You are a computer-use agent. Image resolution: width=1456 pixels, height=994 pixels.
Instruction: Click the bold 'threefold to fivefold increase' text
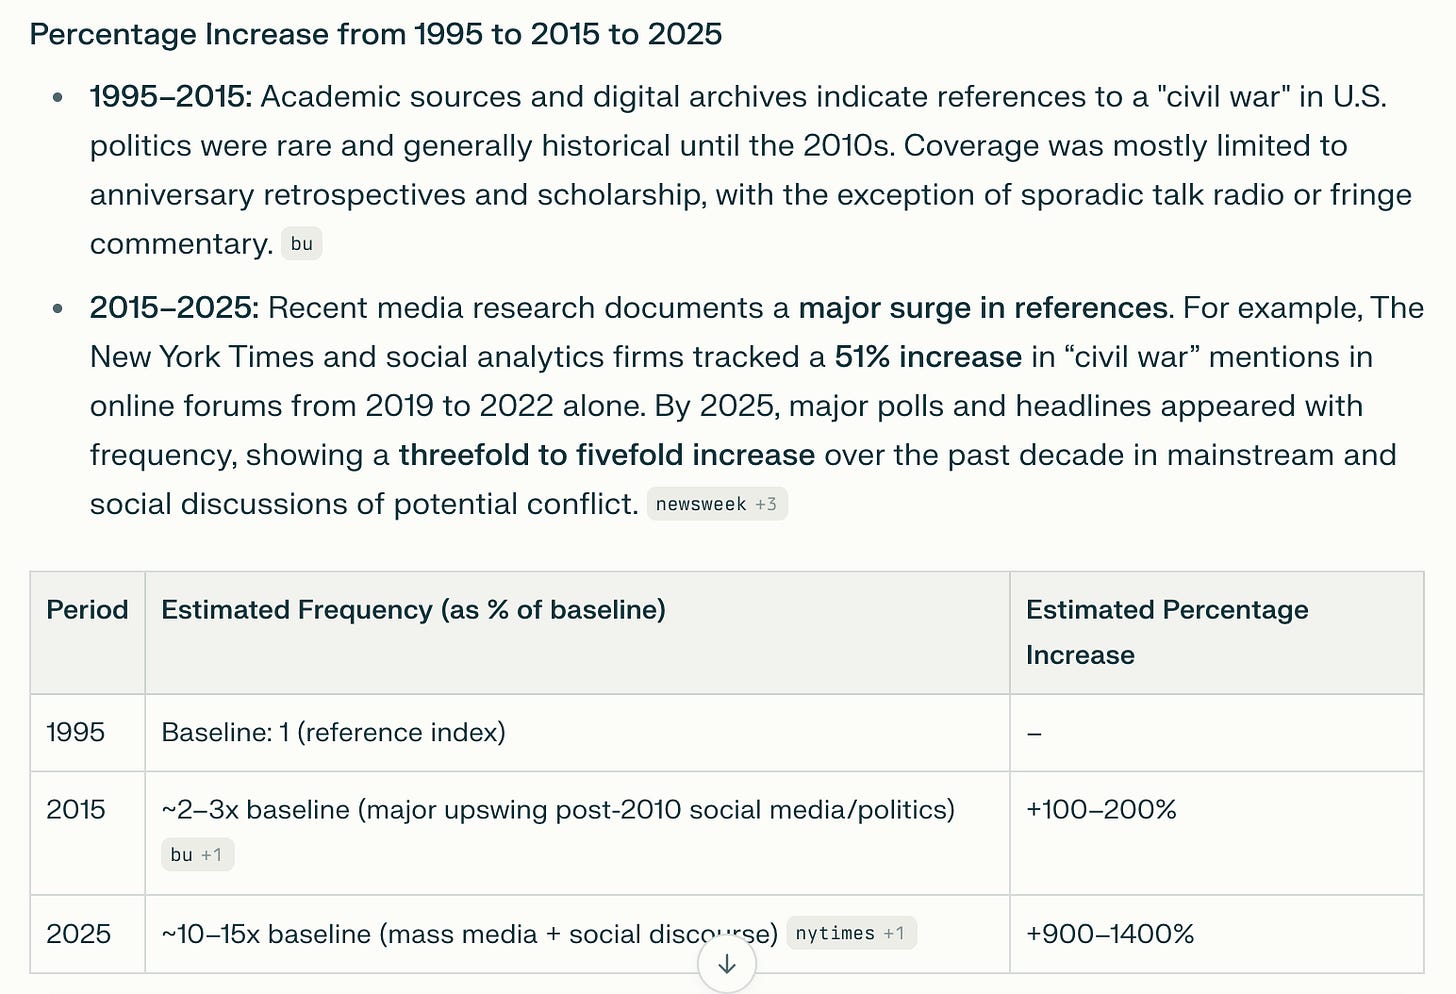click(607, 455)
